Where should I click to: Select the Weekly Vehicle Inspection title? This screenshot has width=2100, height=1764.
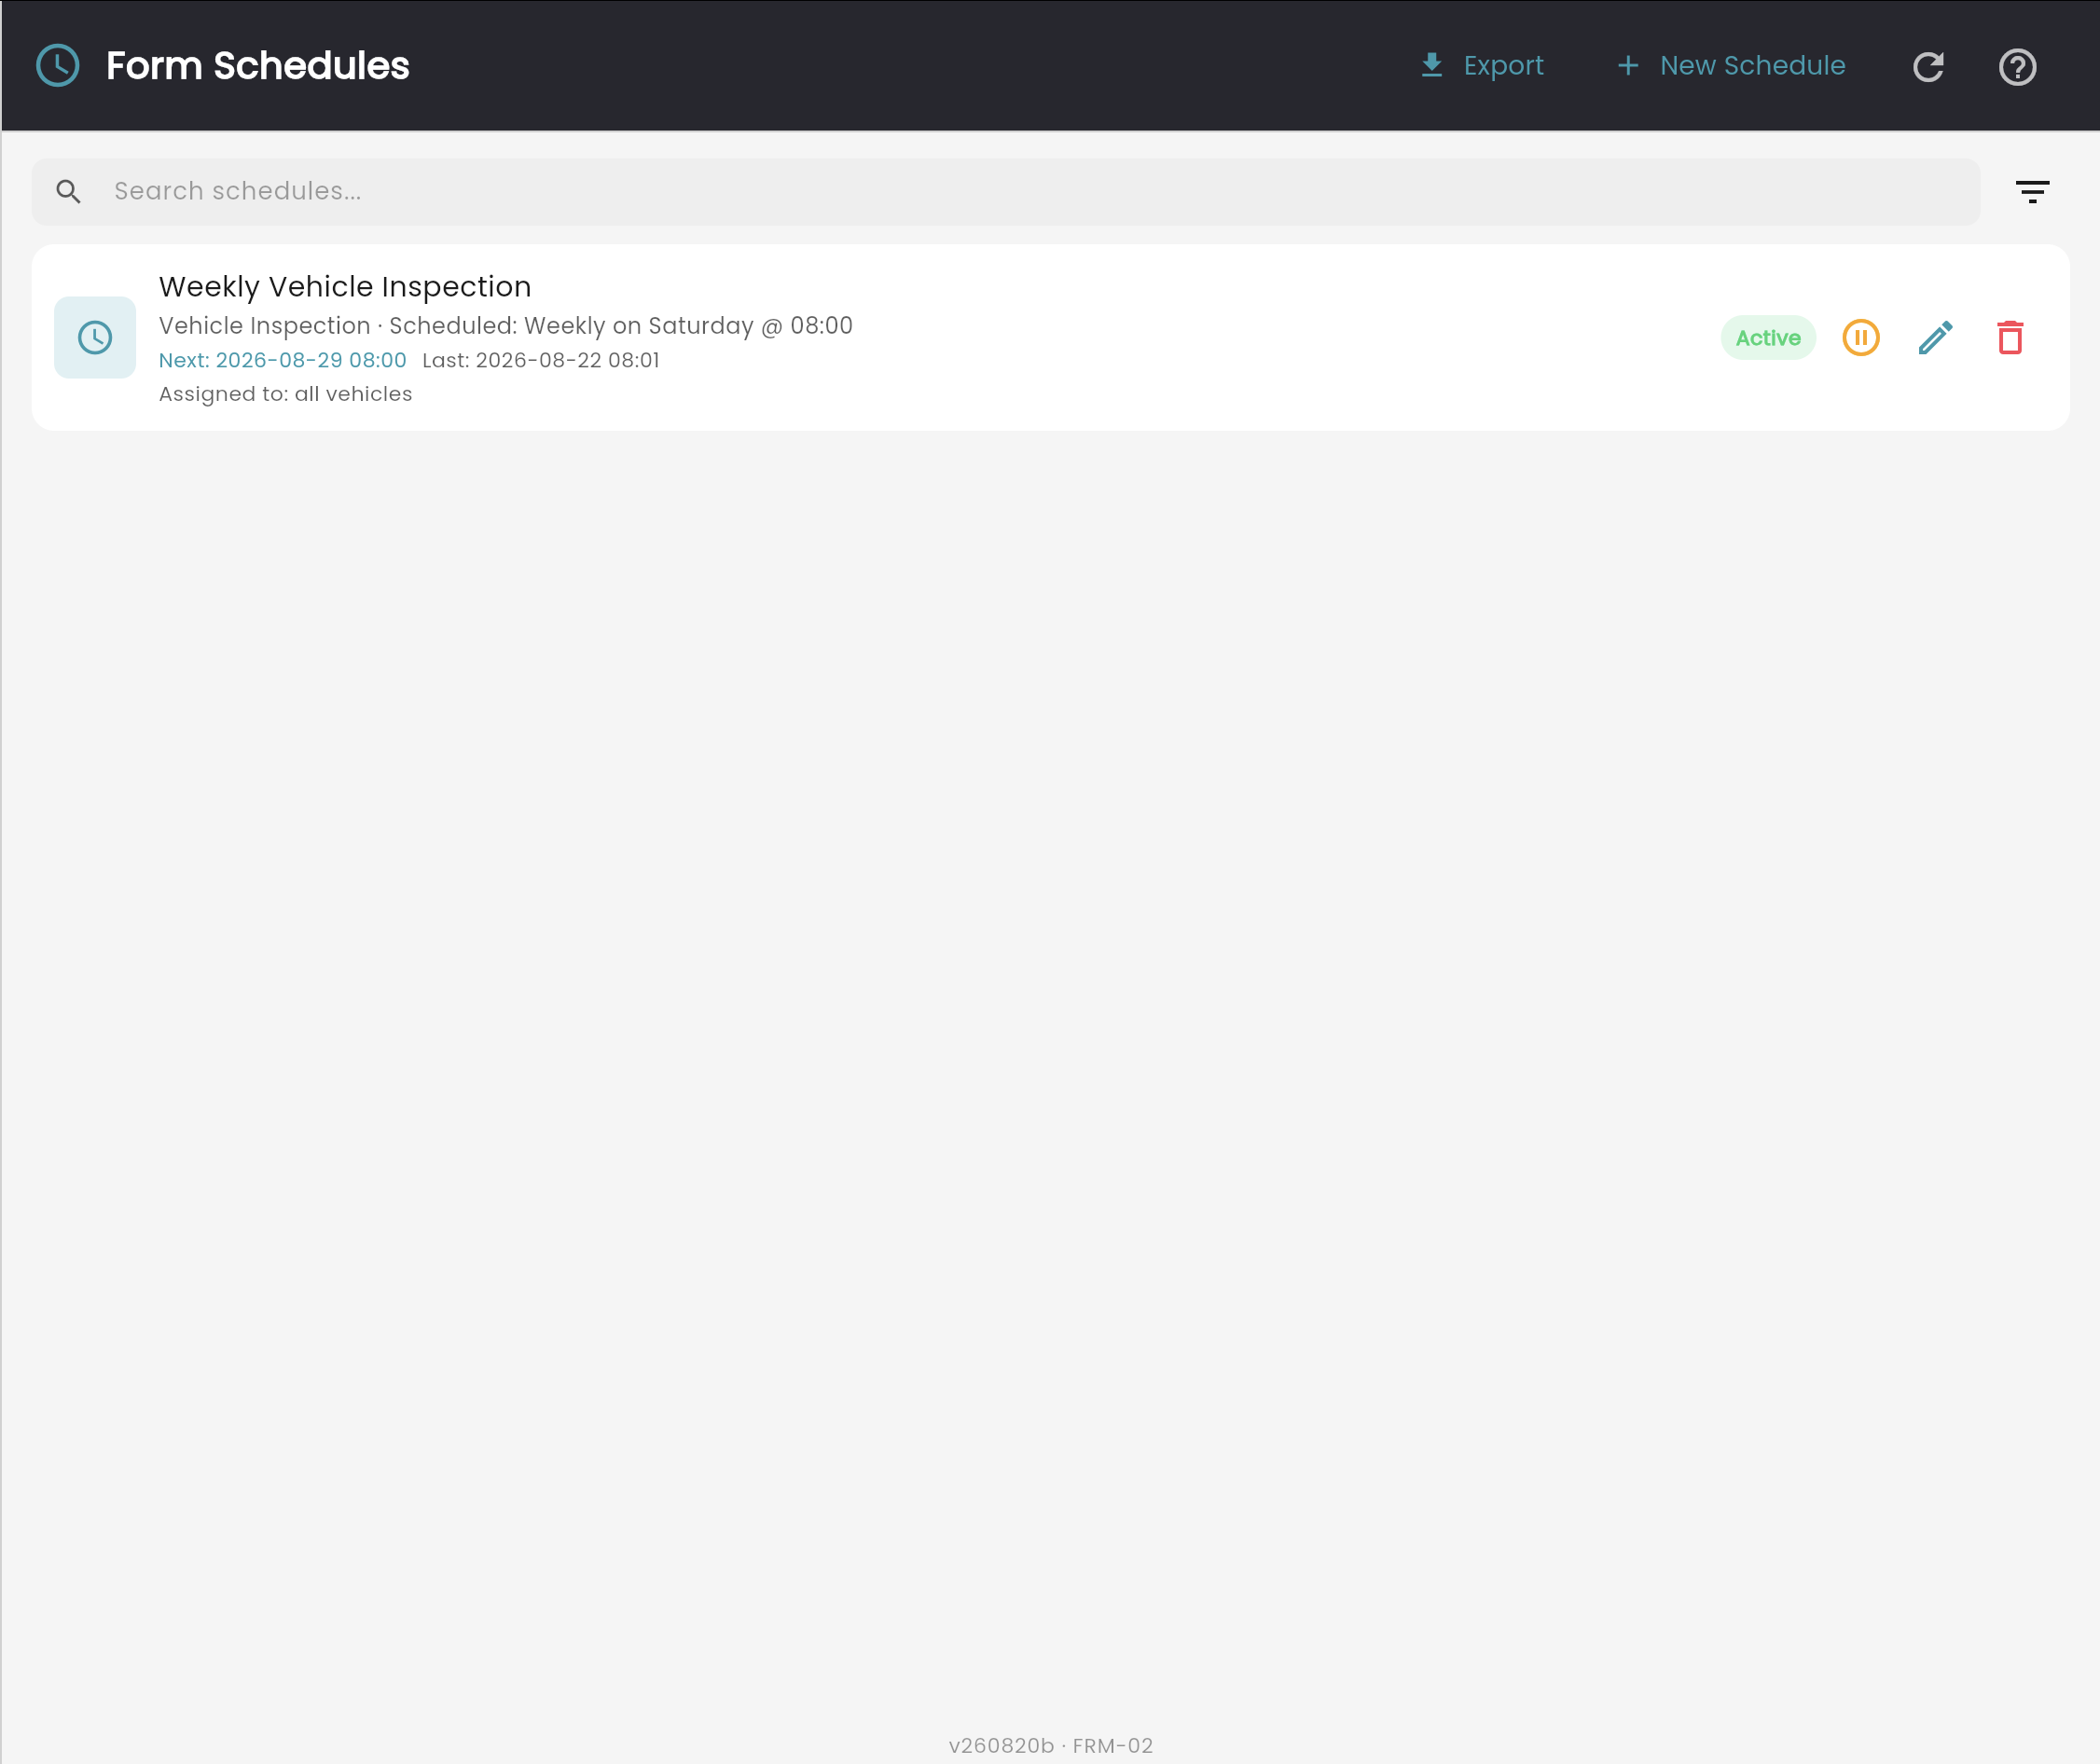click(x=345, y=286)
